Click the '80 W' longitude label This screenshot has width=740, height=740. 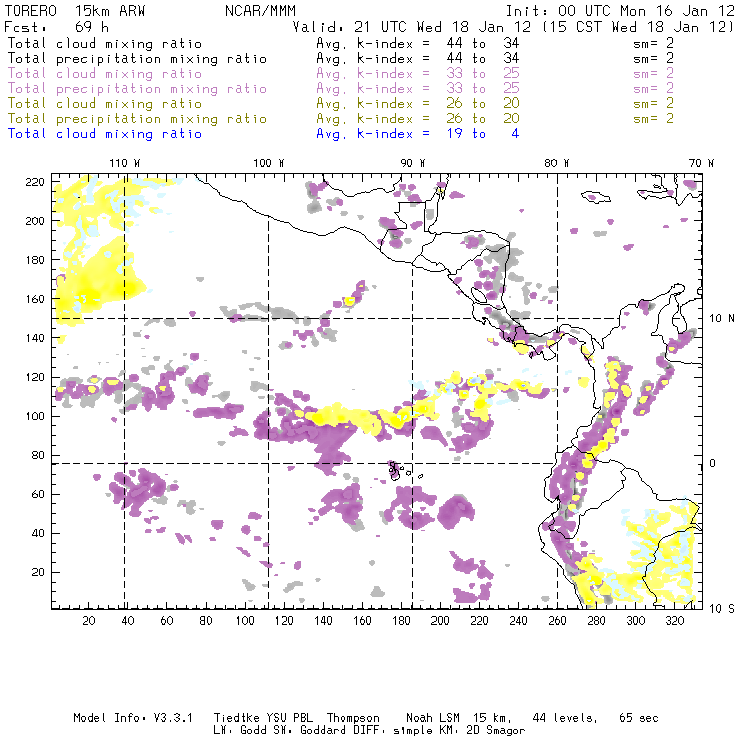point(557,163)
